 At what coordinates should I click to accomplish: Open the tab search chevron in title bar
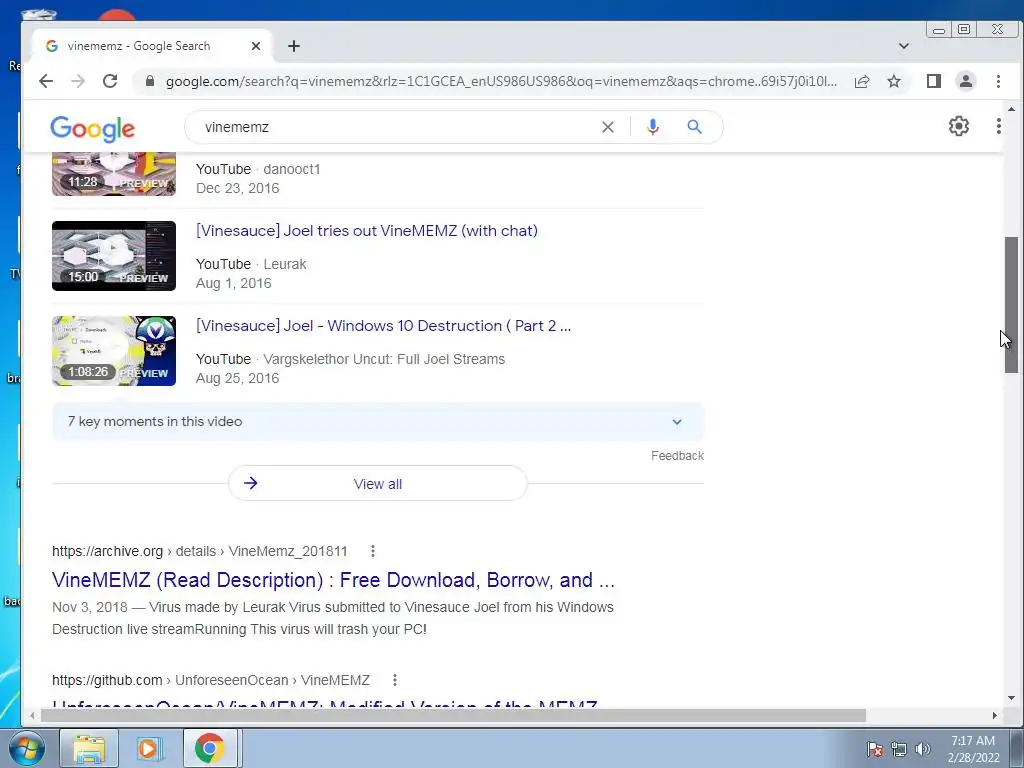click(904, 46)
